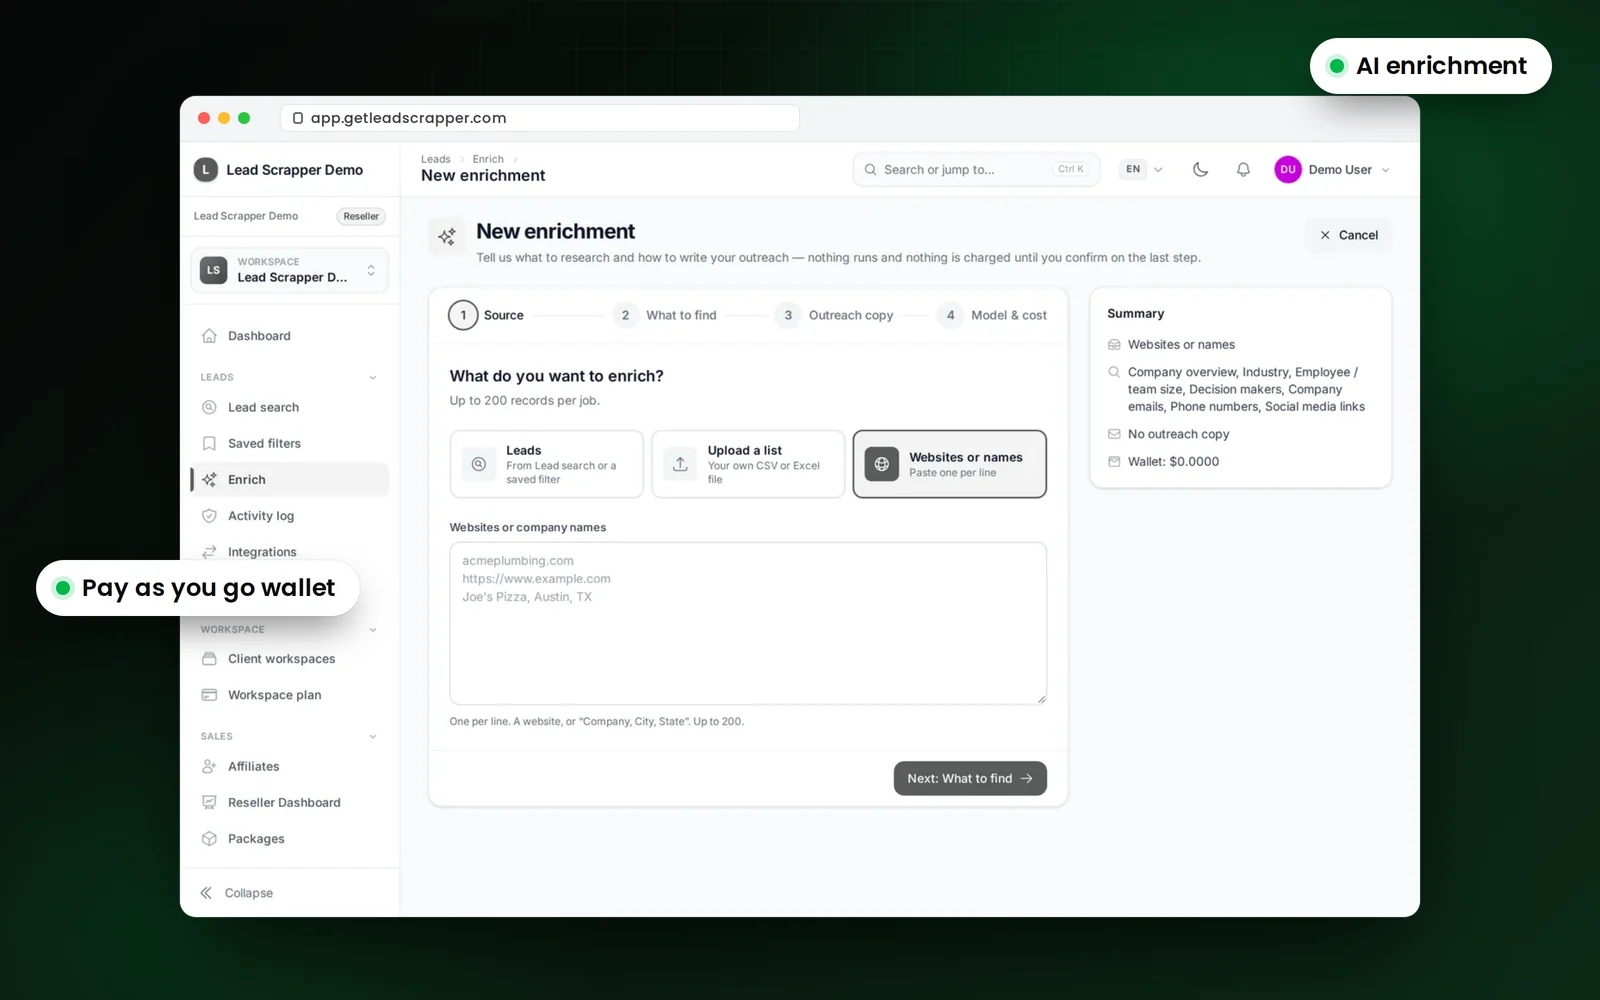Go to step 2 What to find
Screen dimensions: 1600x1000
(665, 315)
